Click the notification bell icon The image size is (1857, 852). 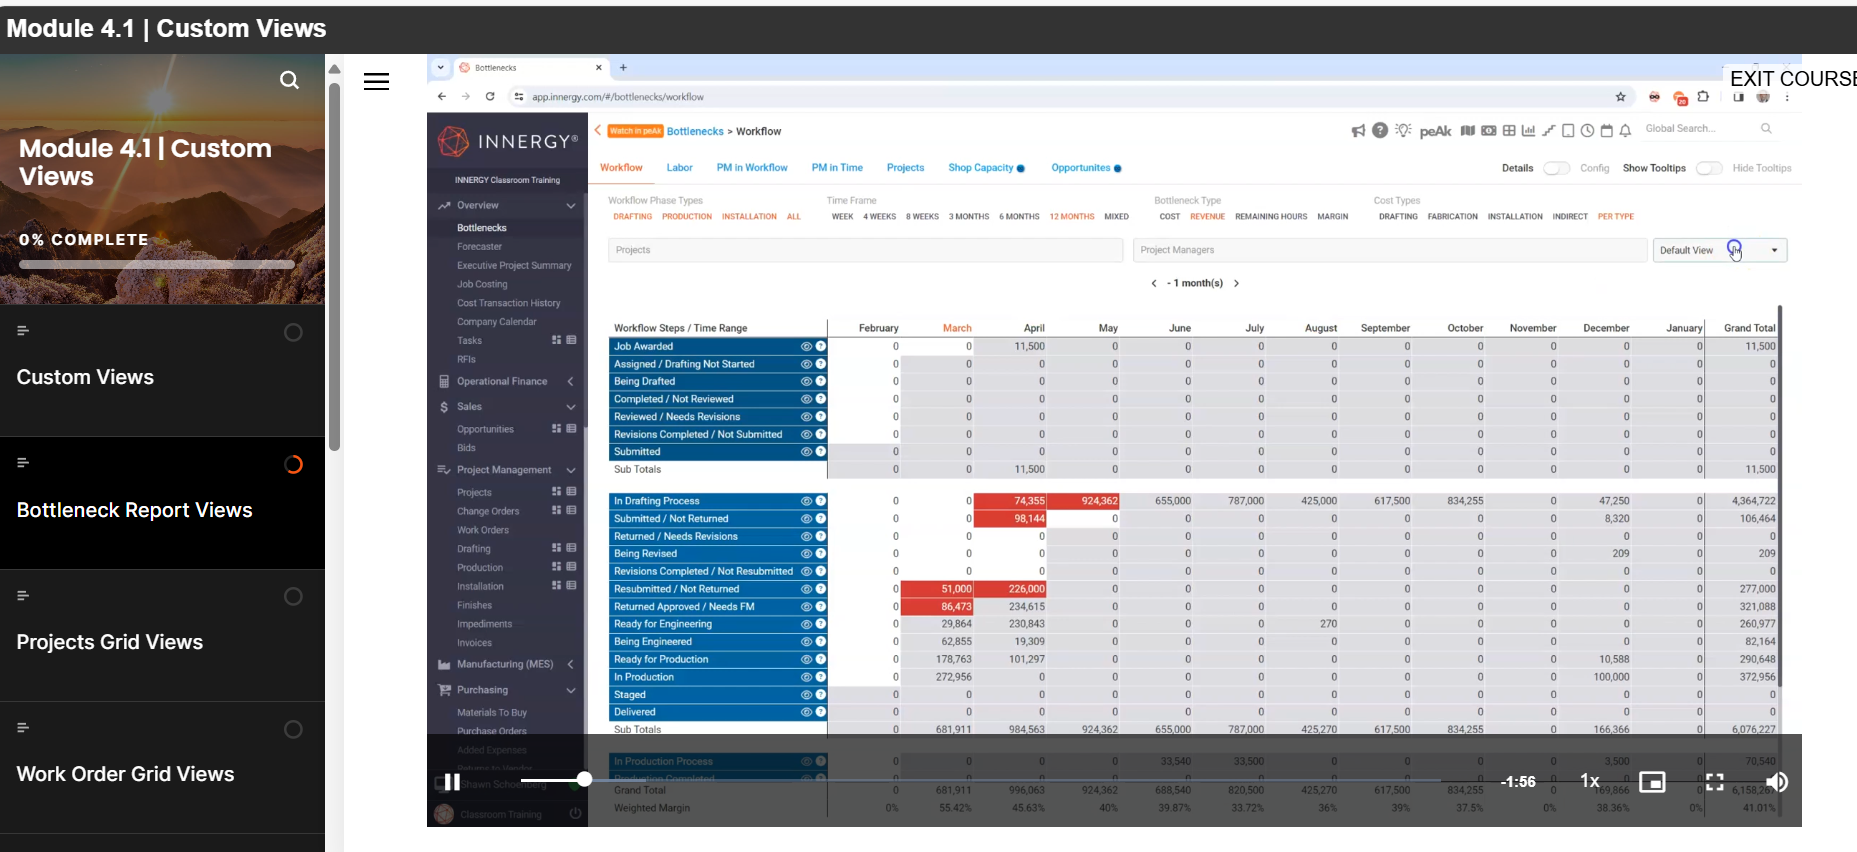click(x=1625, y=131)
